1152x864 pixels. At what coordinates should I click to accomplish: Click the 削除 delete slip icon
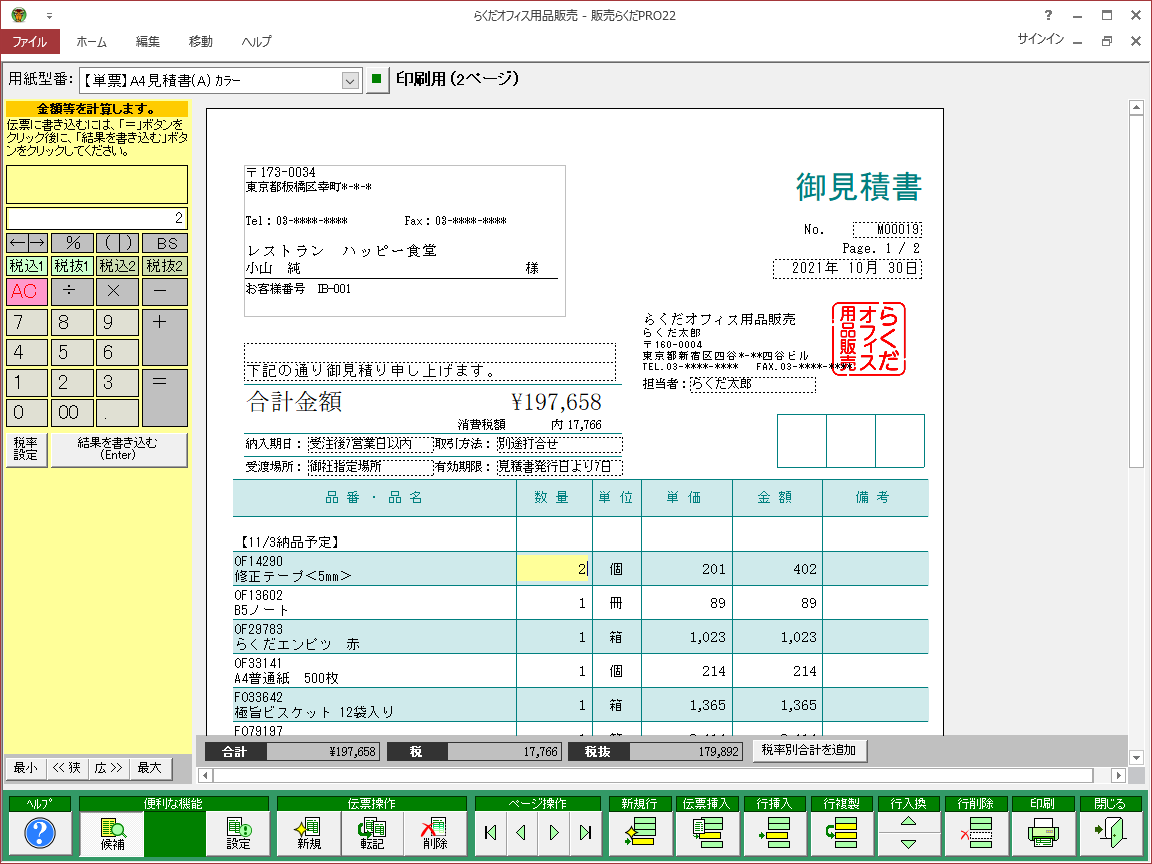pyautogui.click(x=435, y=833)
